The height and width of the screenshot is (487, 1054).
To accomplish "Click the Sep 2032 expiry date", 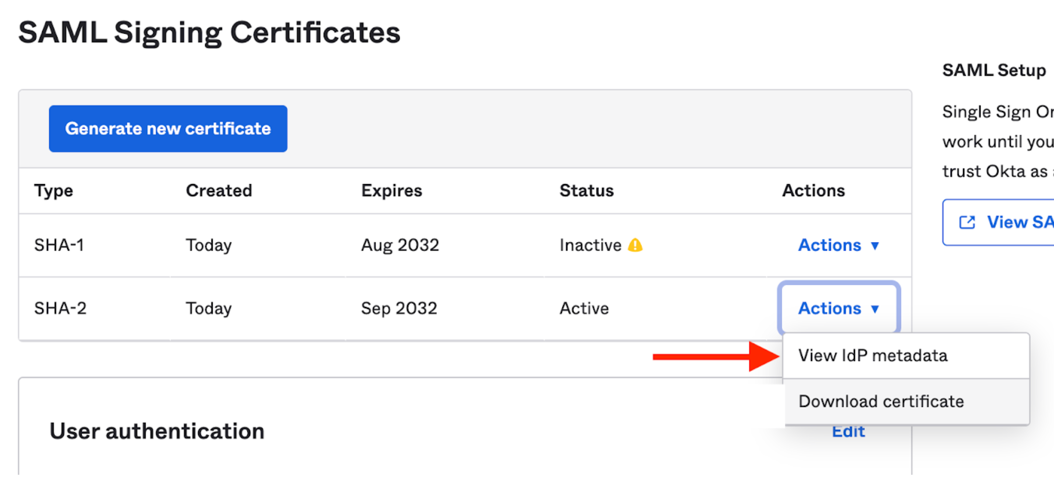I will (399, 308).
